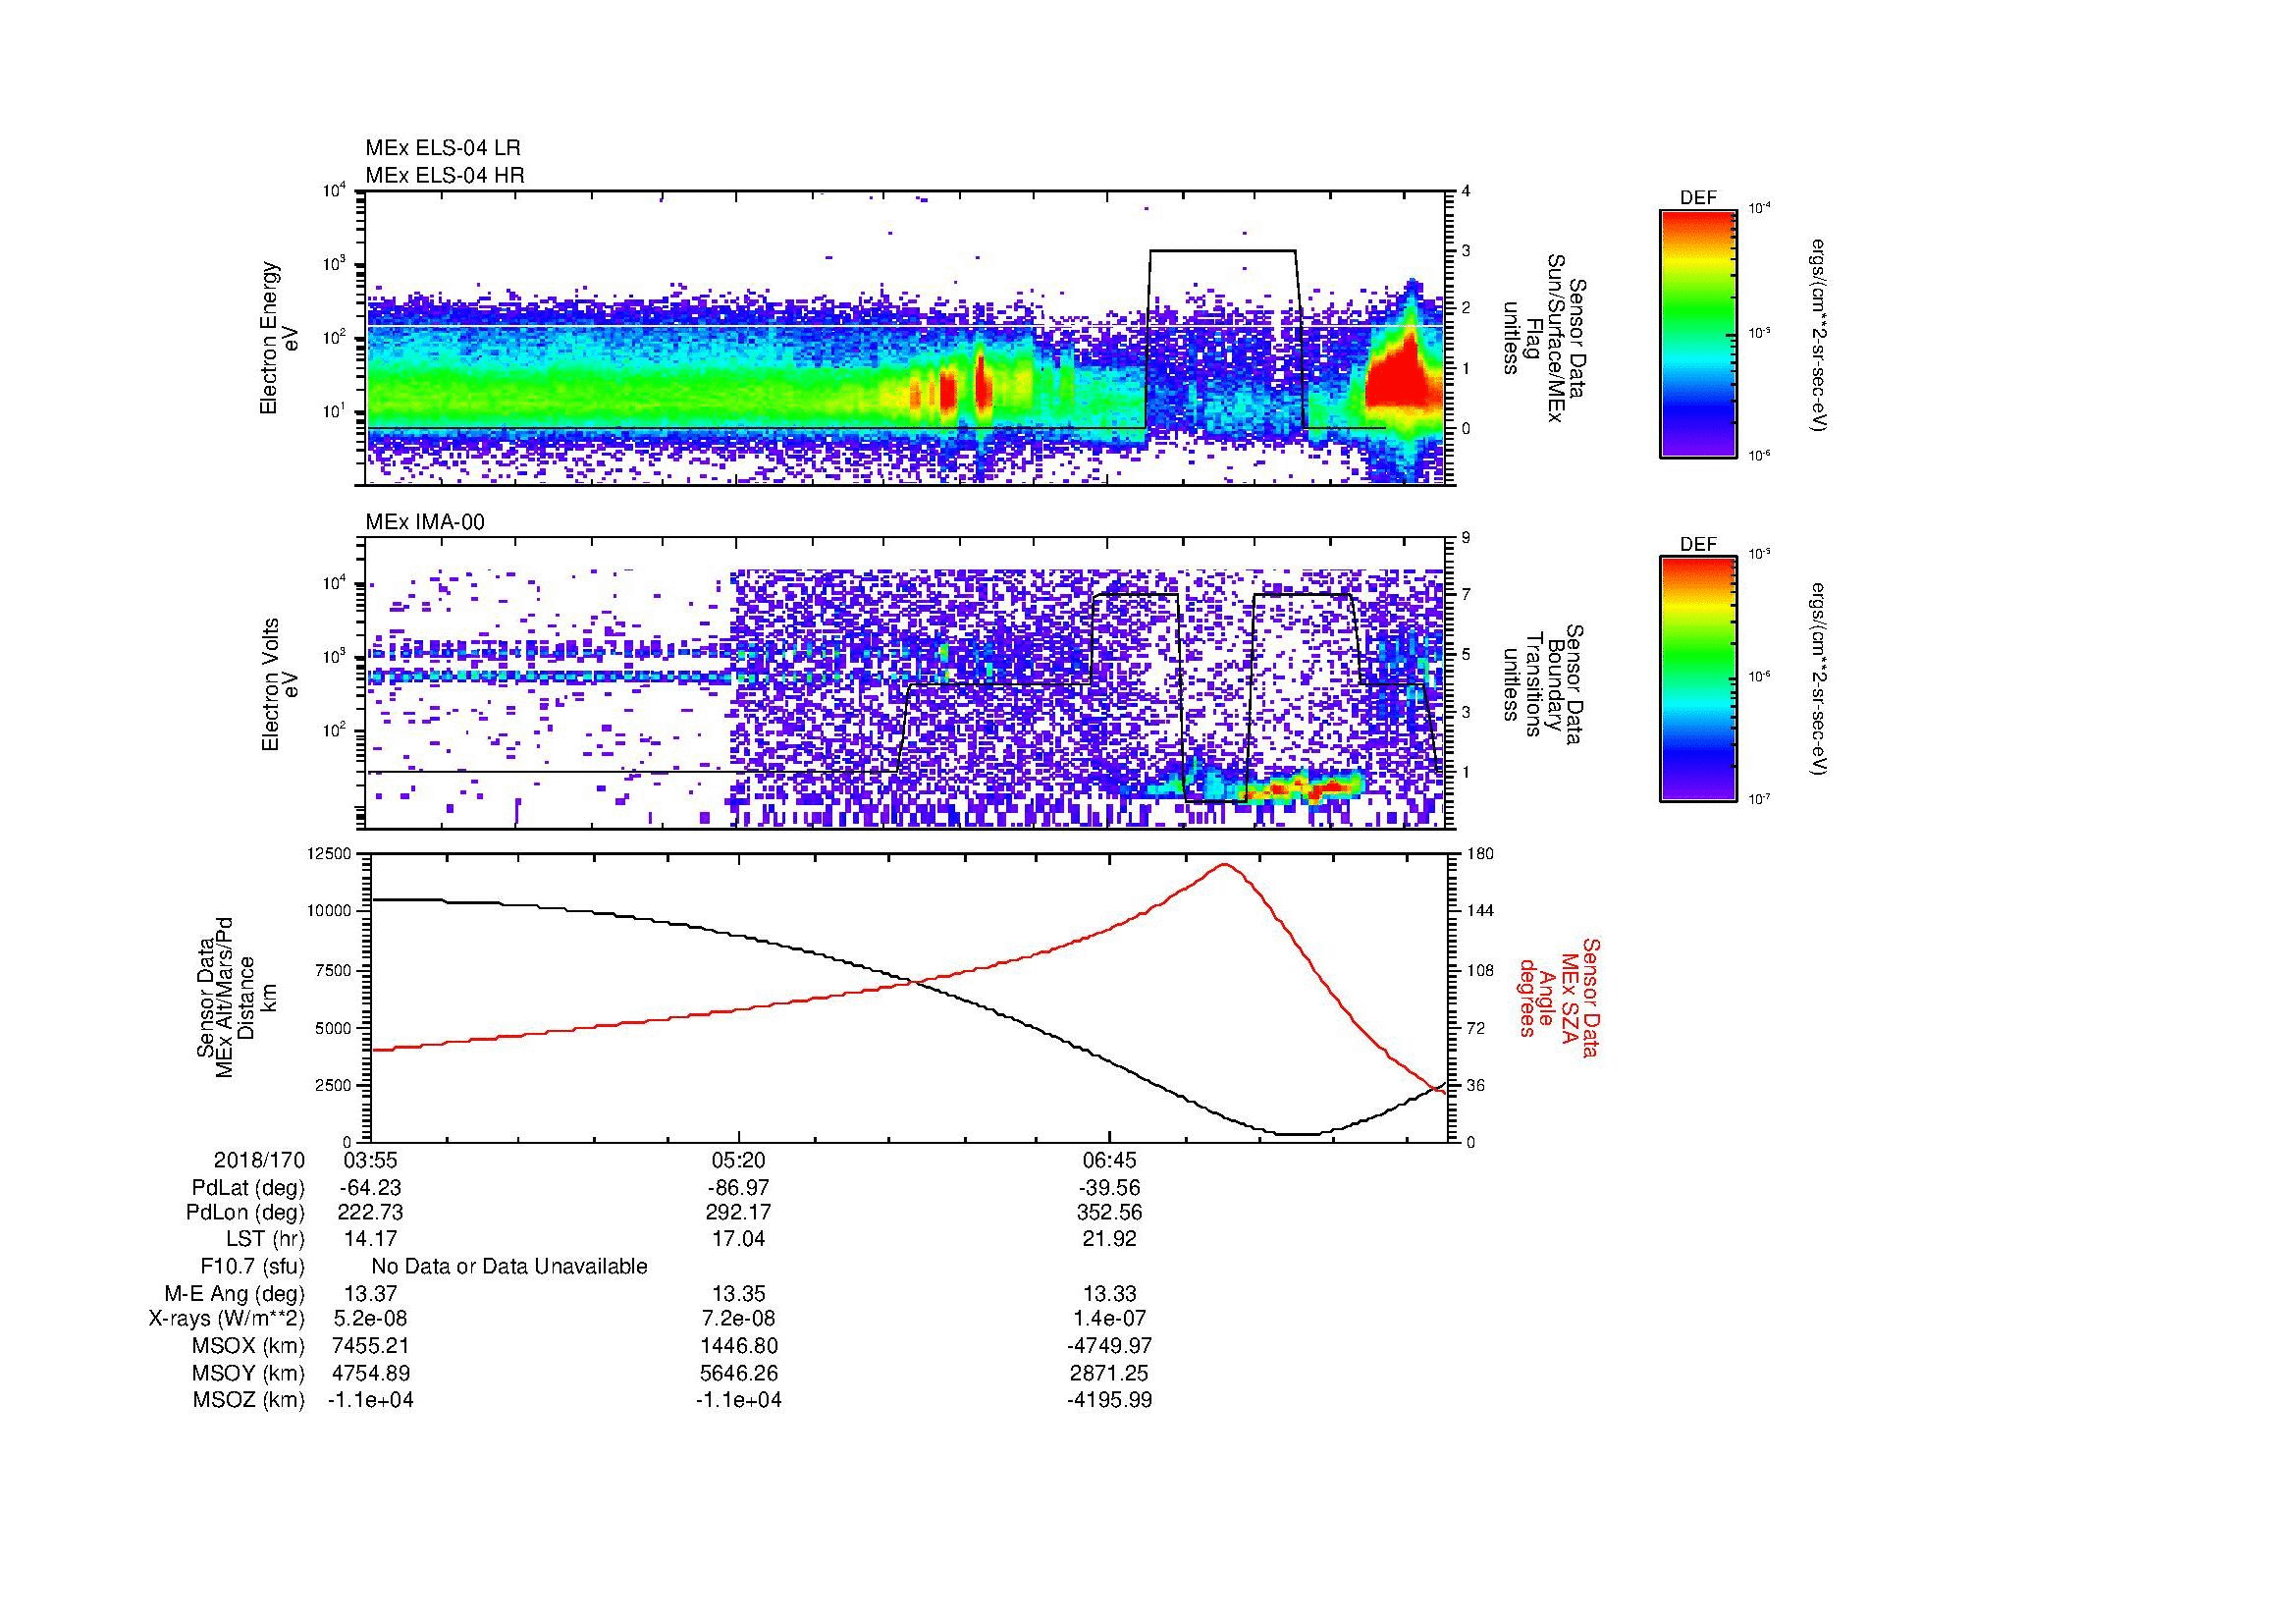The image size is (2296, 1623).
Task: Click the date label '2018/170'
Action: pos(259,1160)
